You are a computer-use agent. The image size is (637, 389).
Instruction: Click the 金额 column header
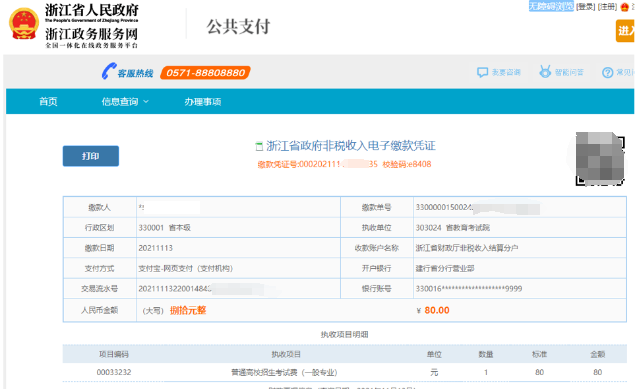tap(598, 354)
